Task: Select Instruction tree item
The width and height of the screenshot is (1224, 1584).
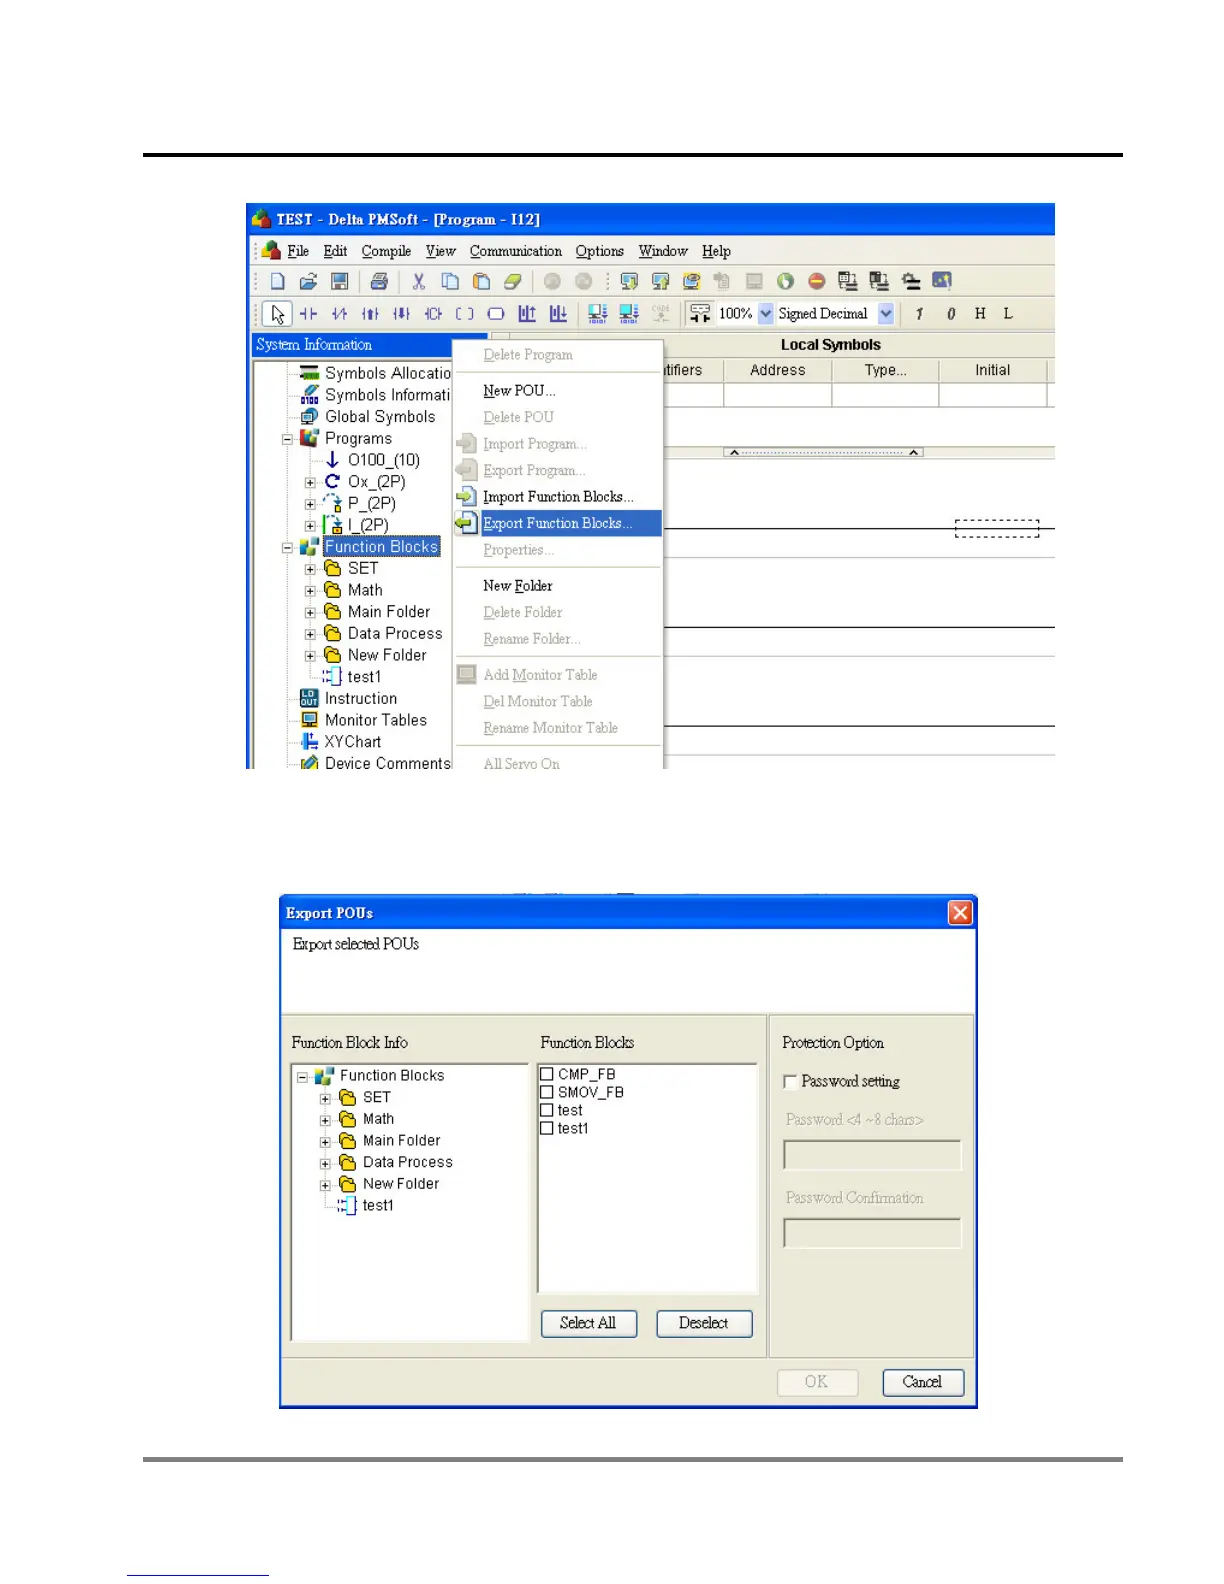Action: (360, 699)
